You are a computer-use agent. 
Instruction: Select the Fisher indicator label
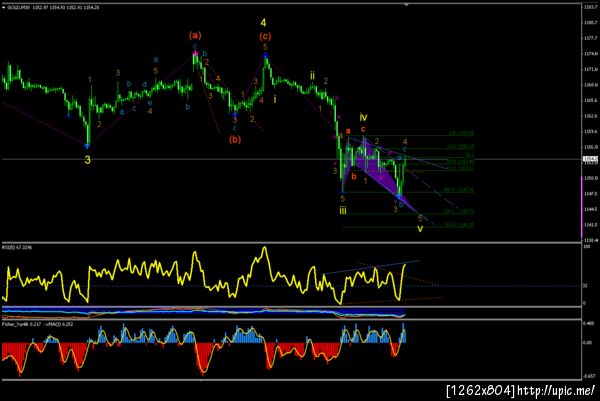coord(38,324)
